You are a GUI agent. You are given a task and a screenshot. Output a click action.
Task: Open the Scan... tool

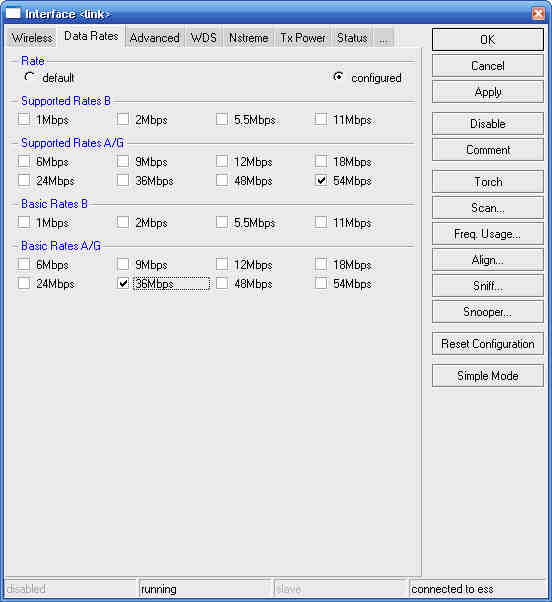(488, 208)
